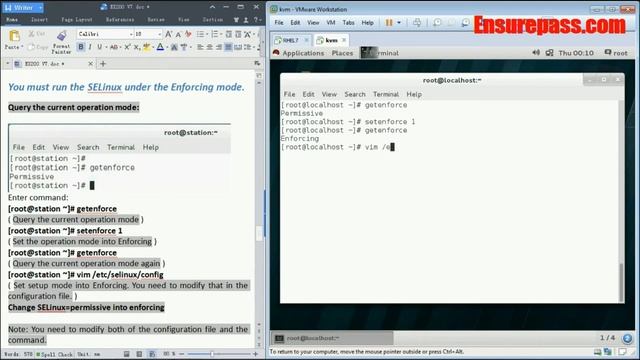Click the numbered list icon
This screenshot has width=640, height=360.
[214, 34]
